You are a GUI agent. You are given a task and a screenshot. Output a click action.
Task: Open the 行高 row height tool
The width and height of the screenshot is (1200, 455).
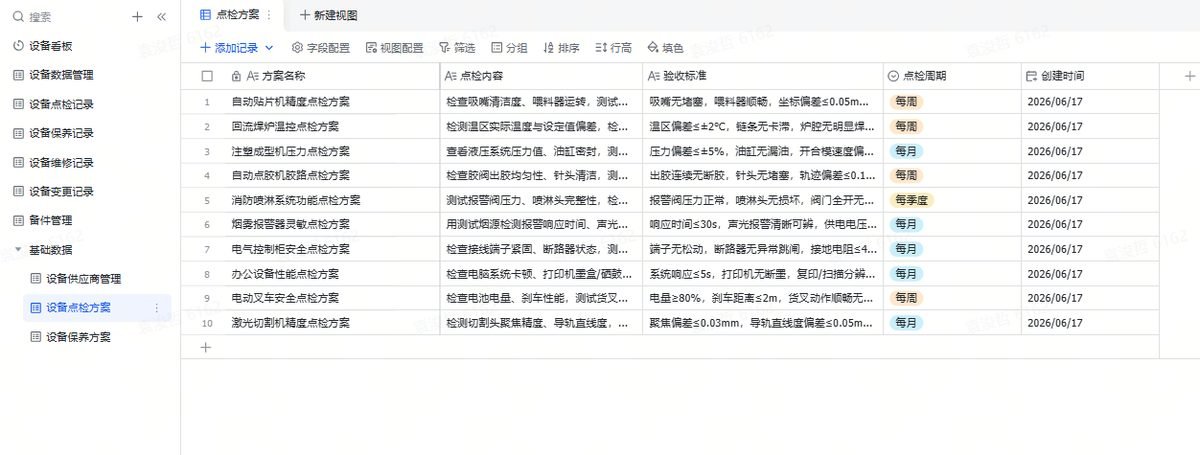point(613,47)
